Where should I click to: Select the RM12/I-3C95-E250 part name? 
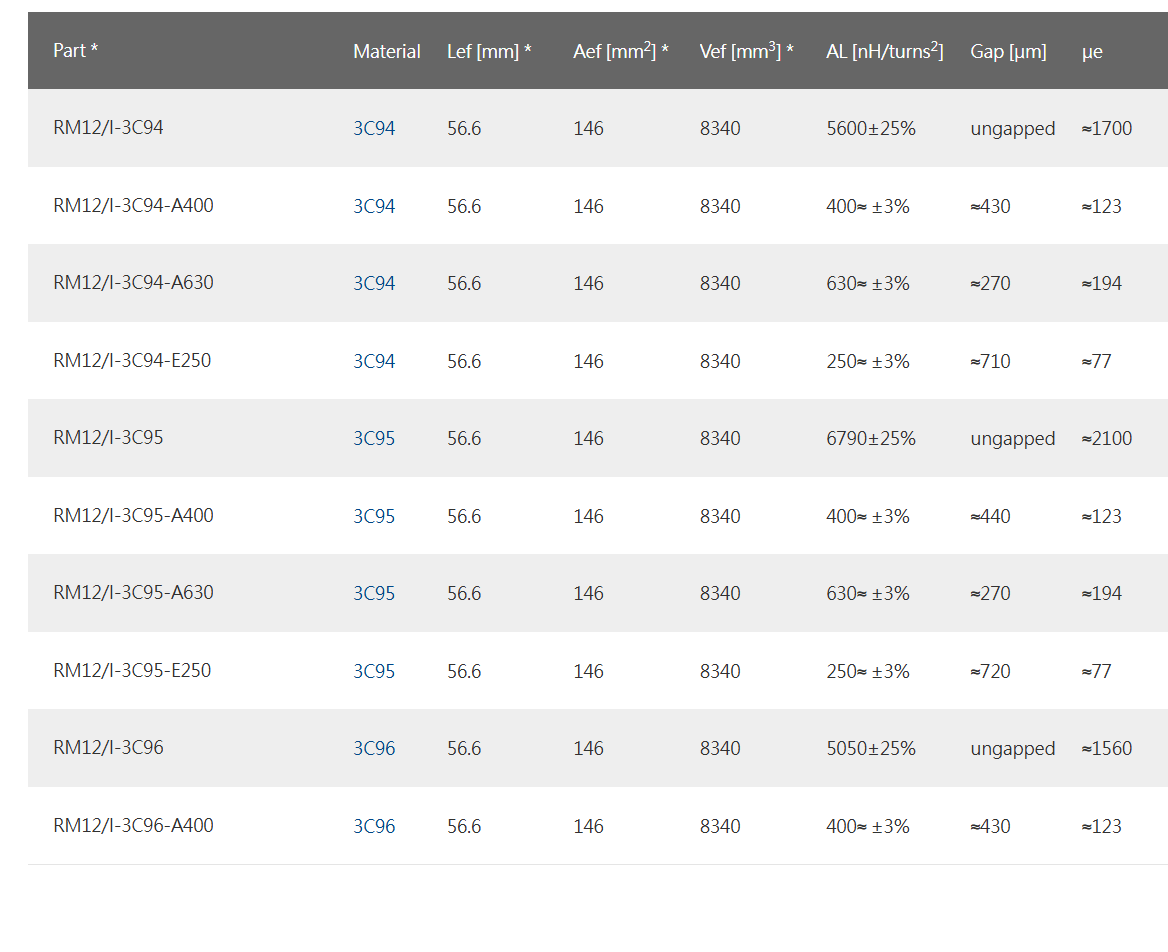(x=132, y=671)
